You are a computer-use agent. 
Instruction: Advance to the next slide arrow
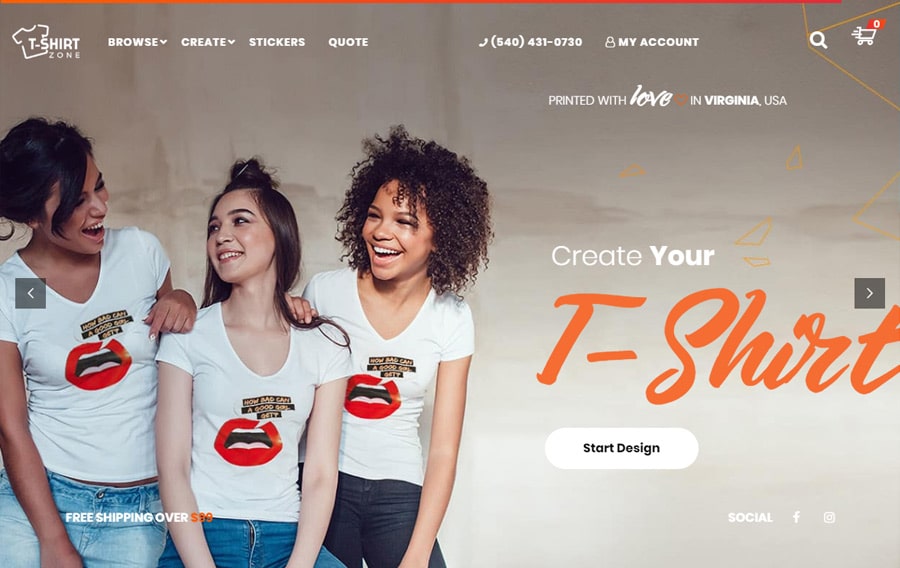click(x=869, y=293)
